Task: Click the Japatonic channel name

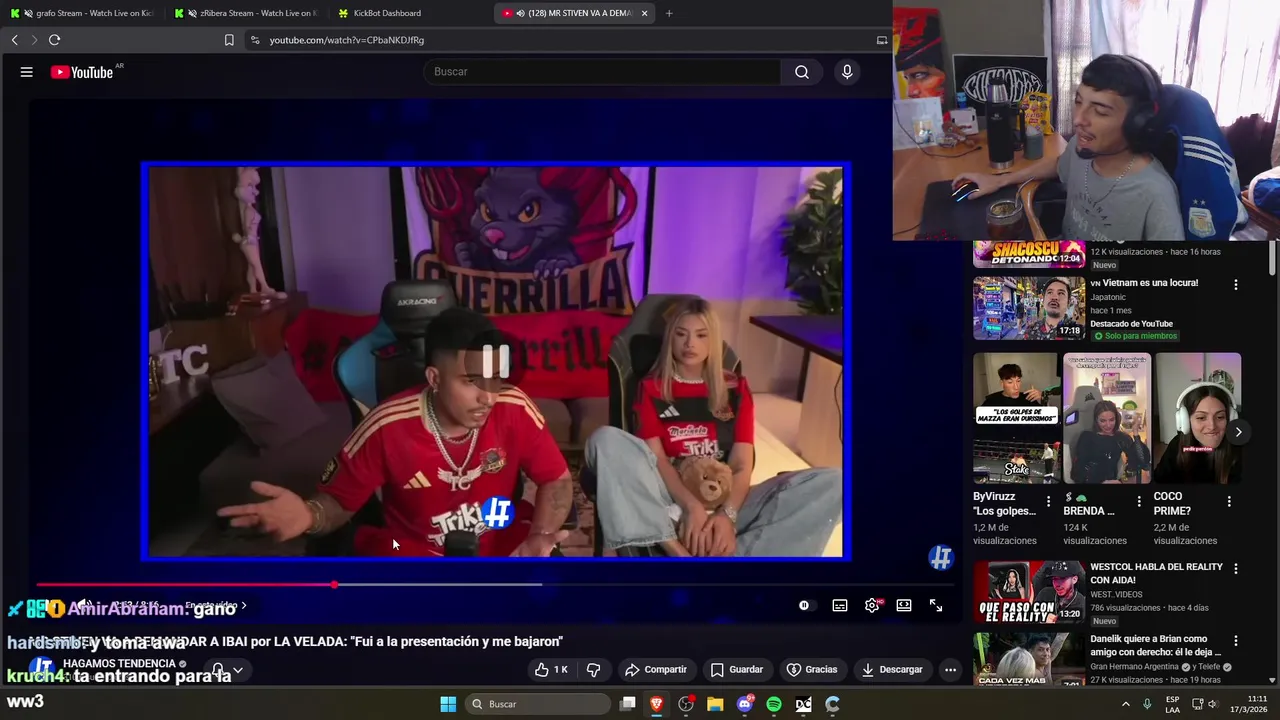Action: [x=1113, y=296]
